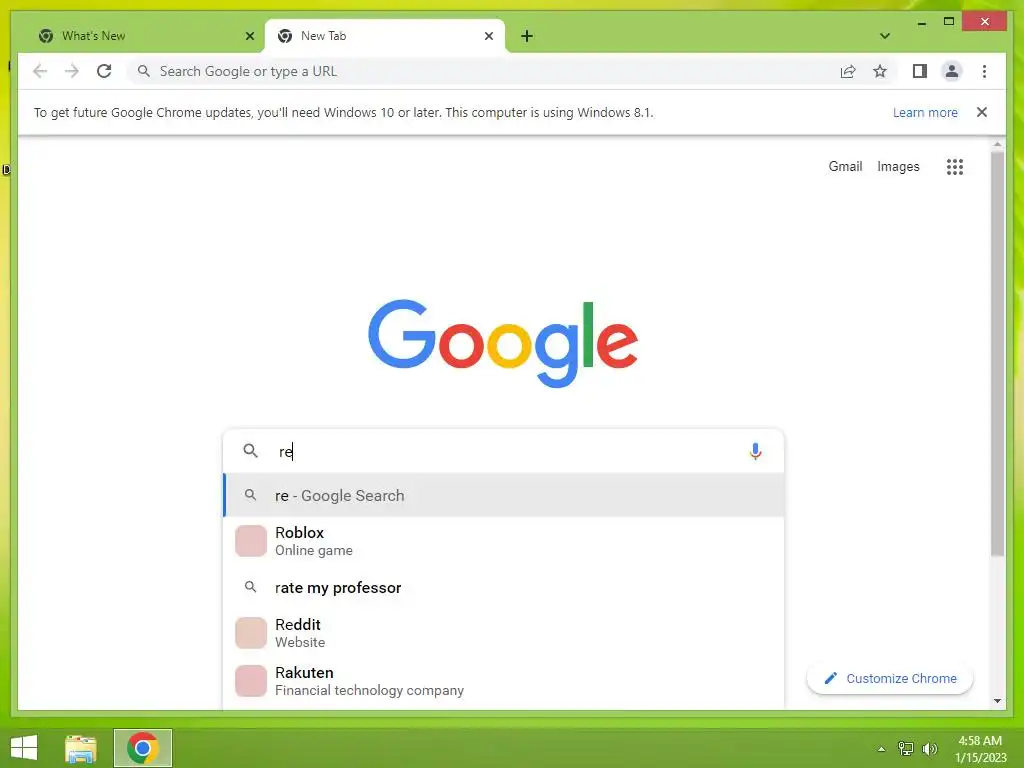Show hidden system tray icons
The height and width of the screenshot is (768, 1024).
(881, 749)
